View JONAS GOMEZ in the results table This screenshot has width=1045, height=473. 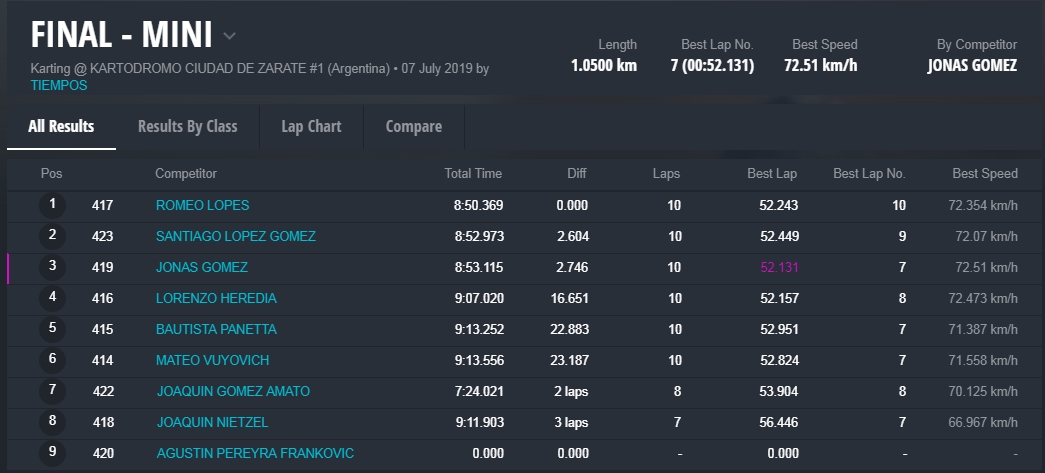[x=201, y=267]
